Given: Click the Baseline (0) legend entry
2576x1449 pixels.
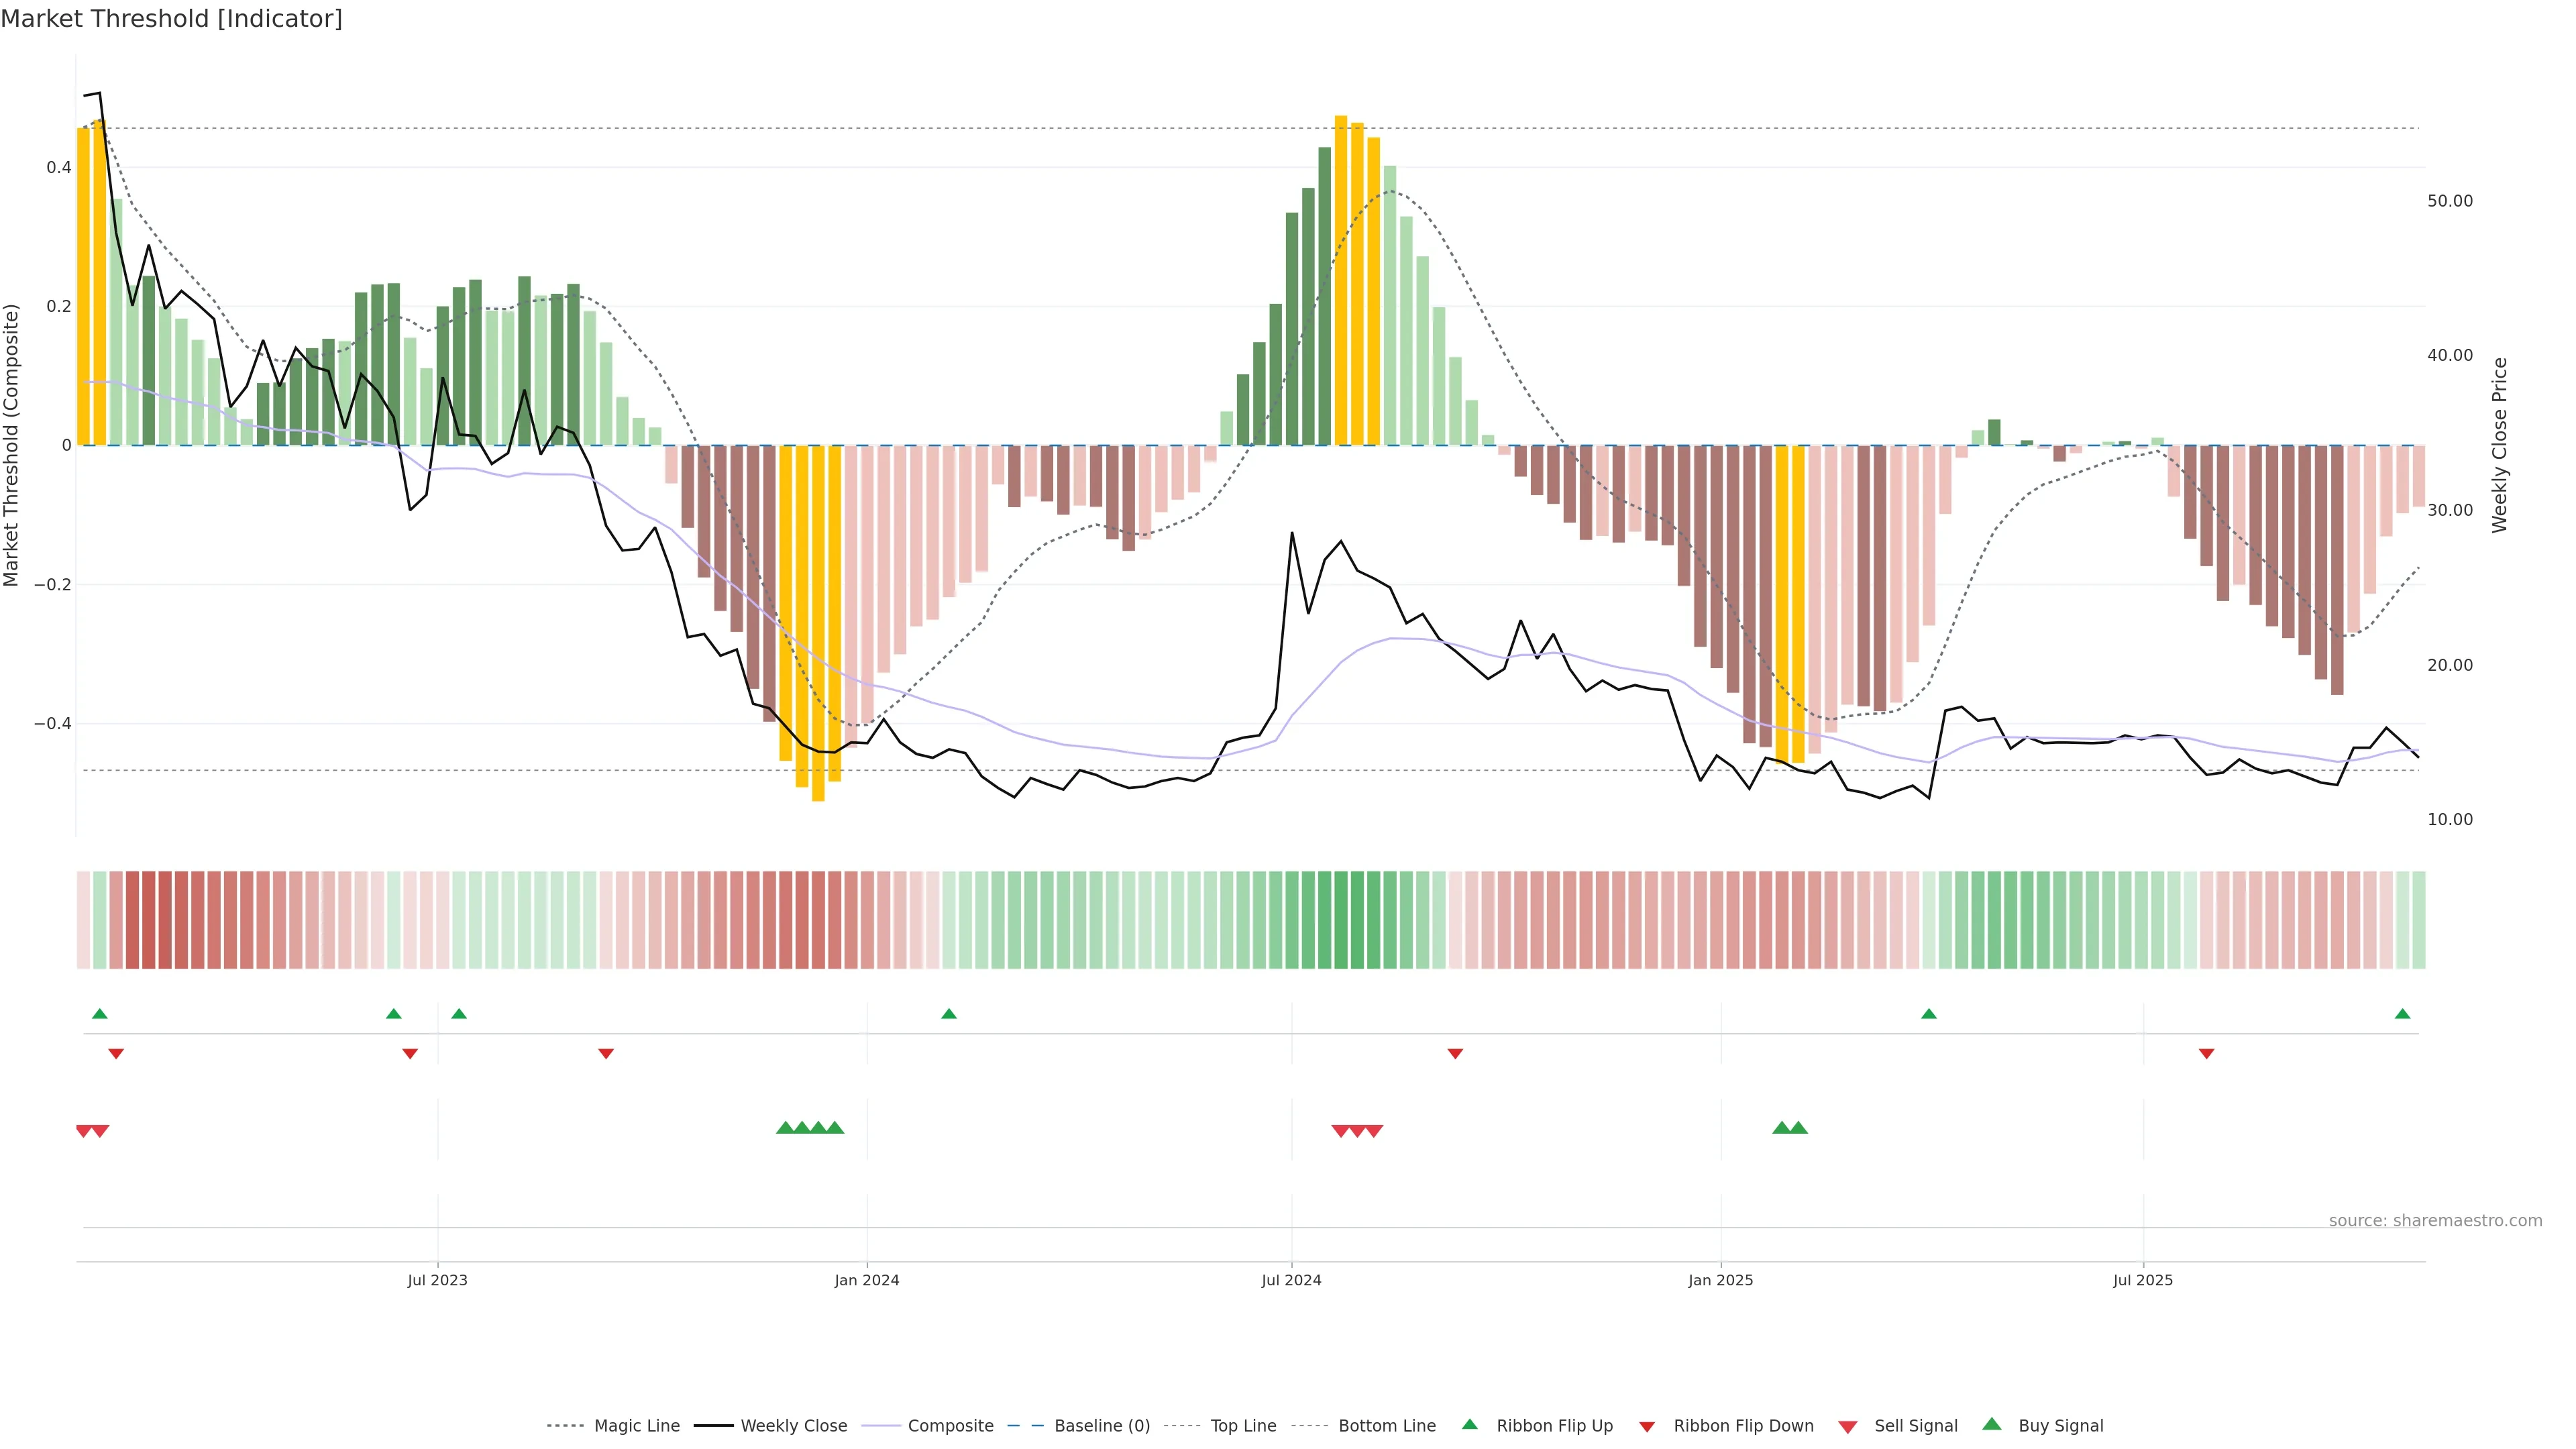Looking at the screenshot, I should [x=1102, y=1426].
